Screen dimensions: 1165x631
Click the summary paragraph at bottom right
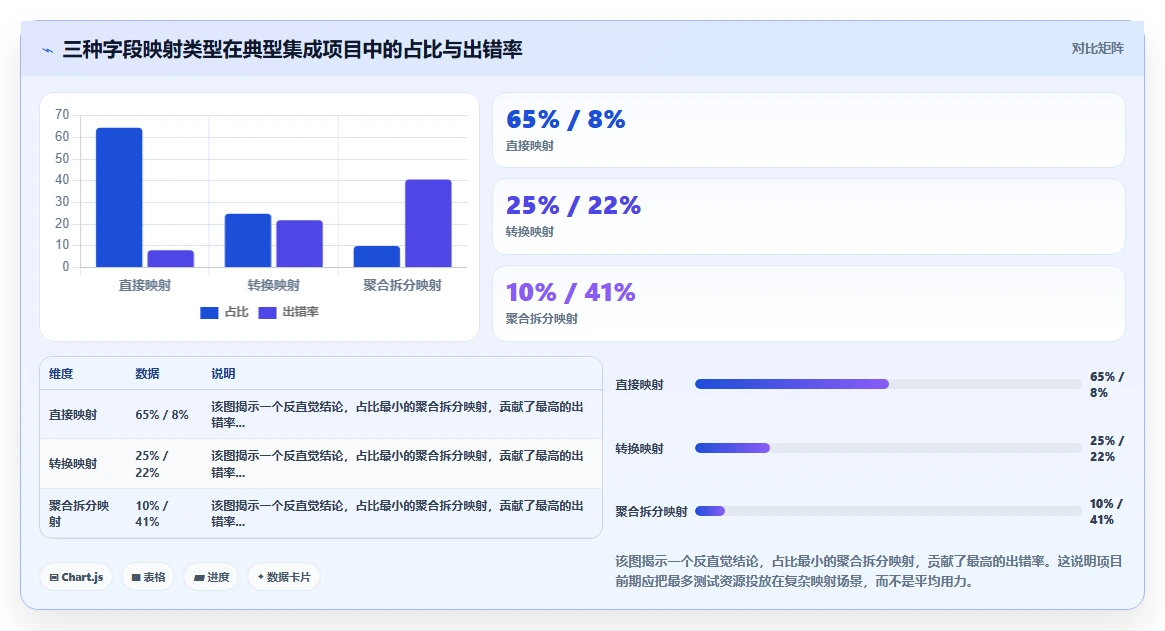(869, 571)
